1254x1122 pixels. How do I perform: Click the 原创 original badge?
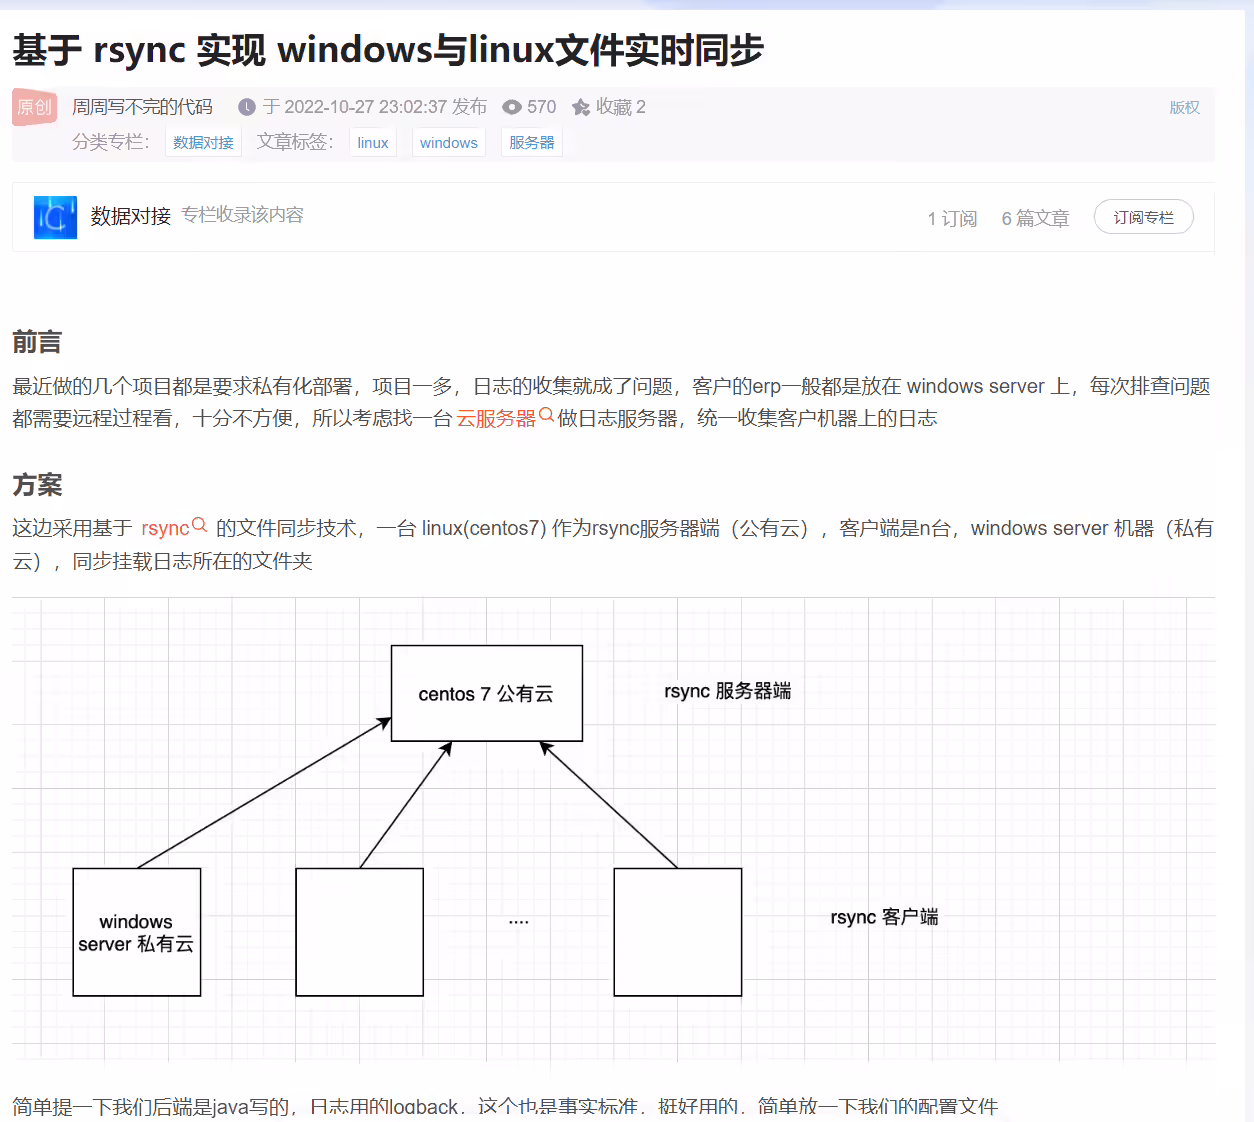tap(35, 107)
